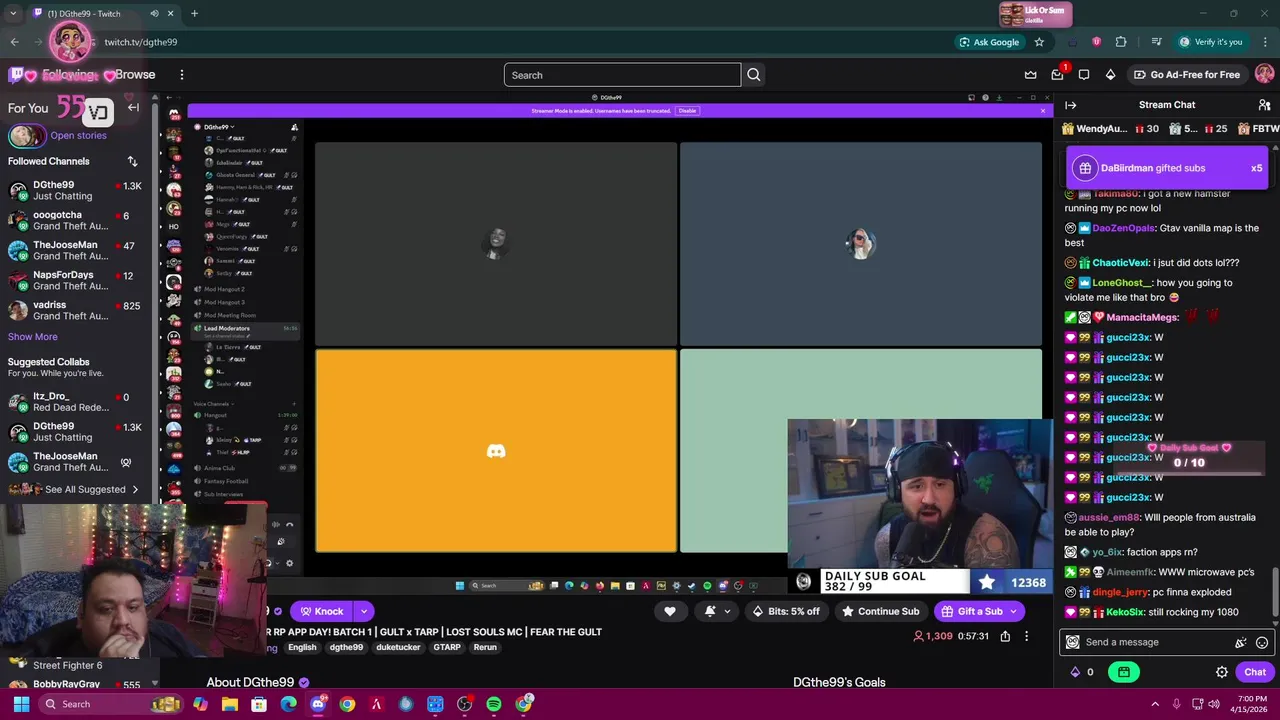Click Go Ad-Free for Free button

(x=1186, y=75)
